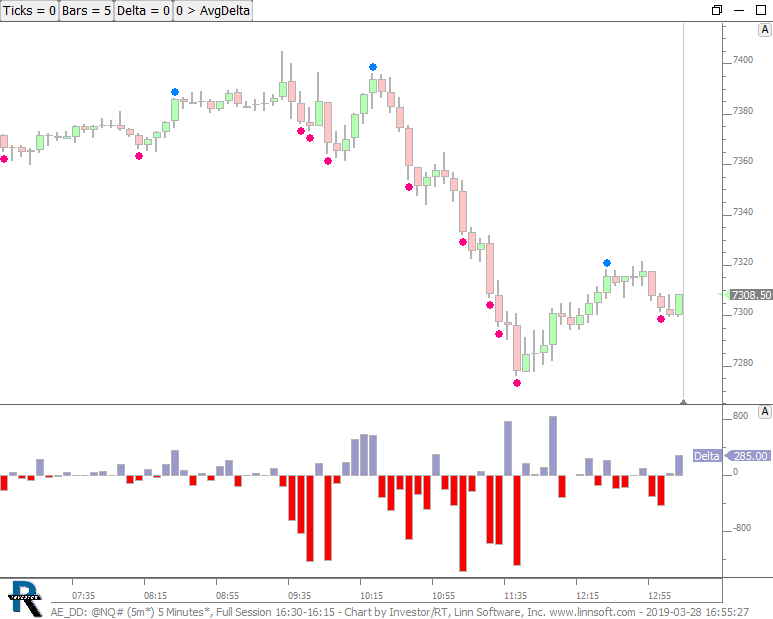Image resolution: width=773 pixels, height=619 pixels.
Task: Click the 09:35 time axis label
Action: [x=300, y=593]
